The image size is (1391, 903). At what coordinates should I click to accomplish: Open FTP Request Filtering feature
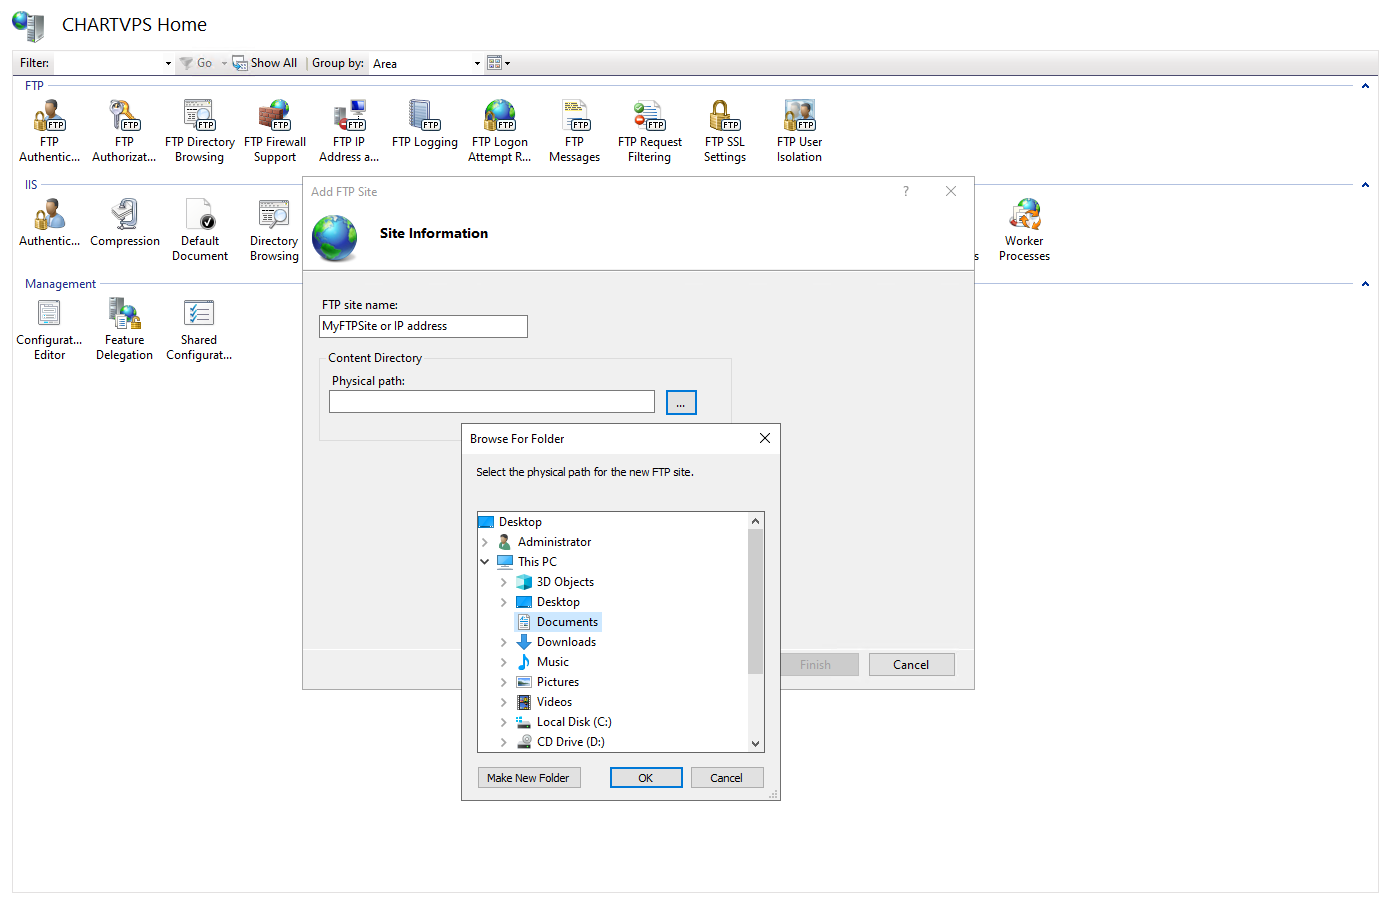(x=649, y=131)
